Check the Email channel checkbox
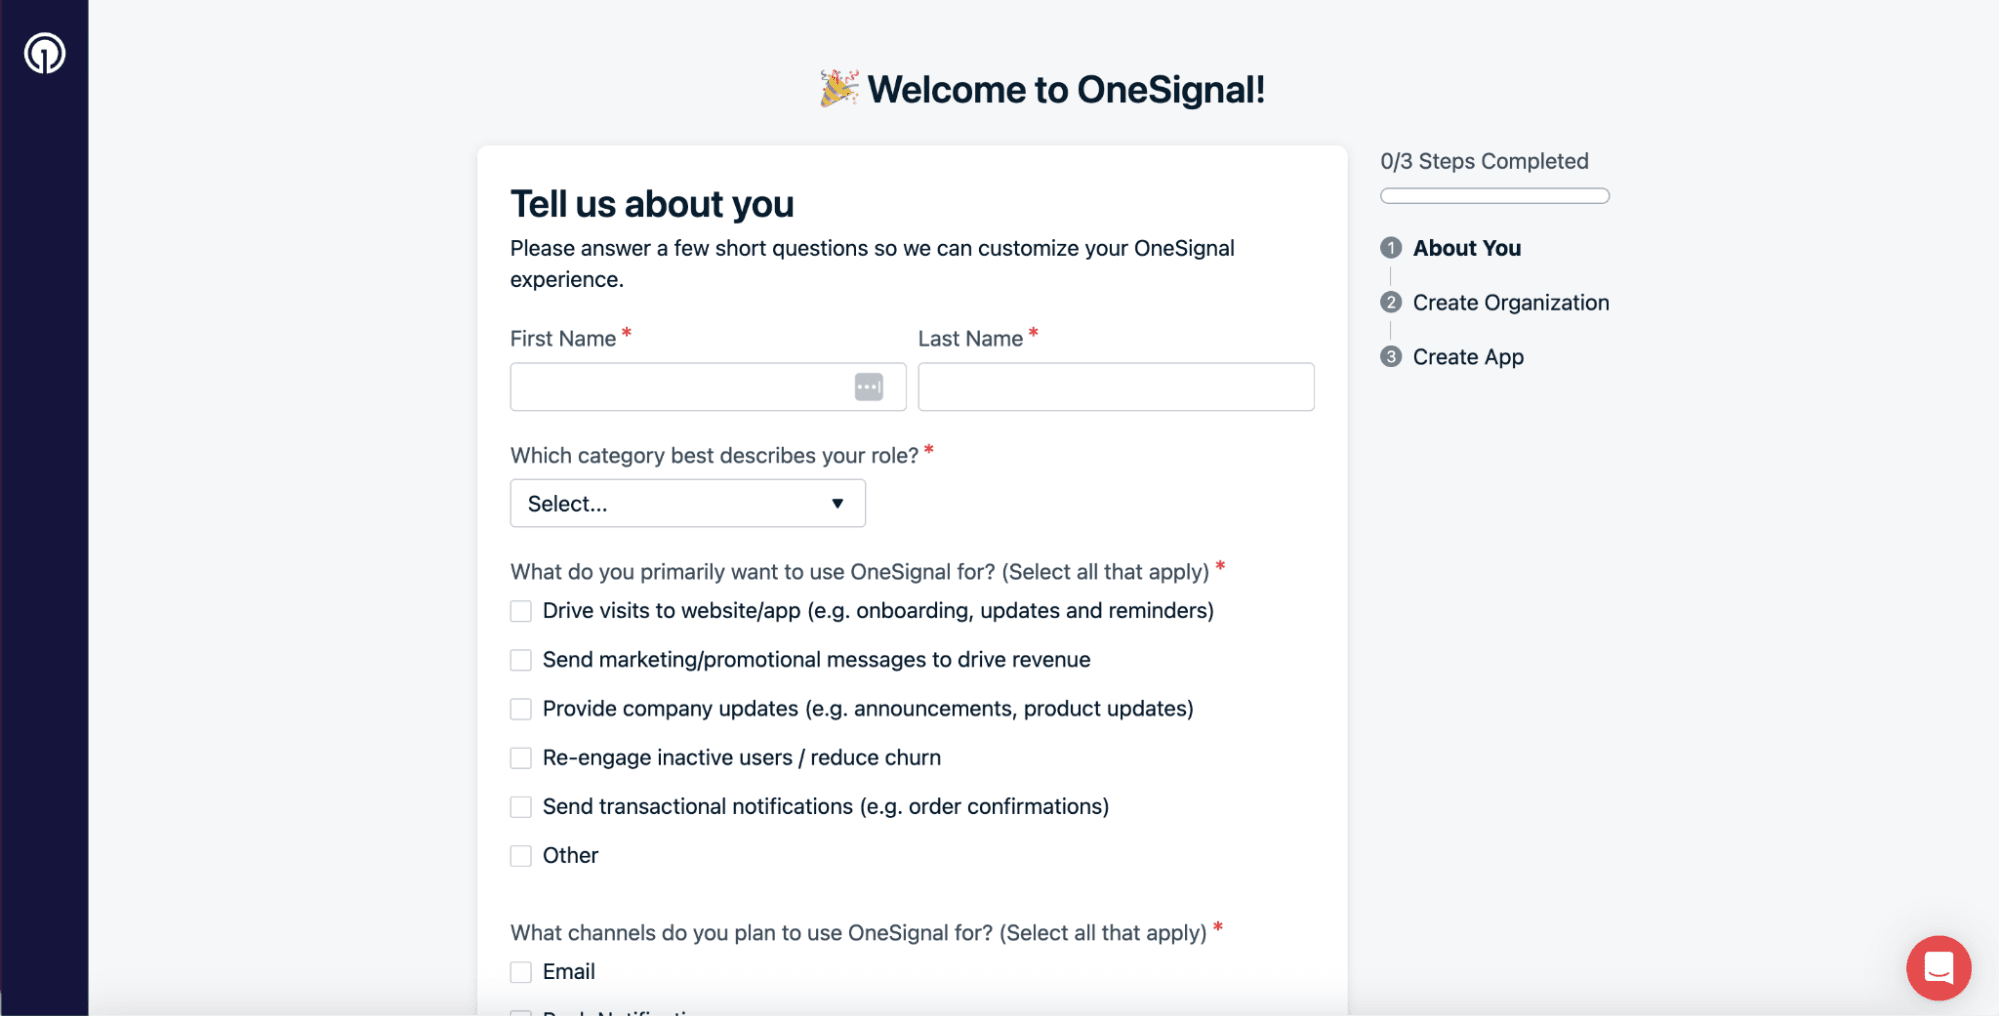Screen dimensions: 1999x1017 coord(521,972)
